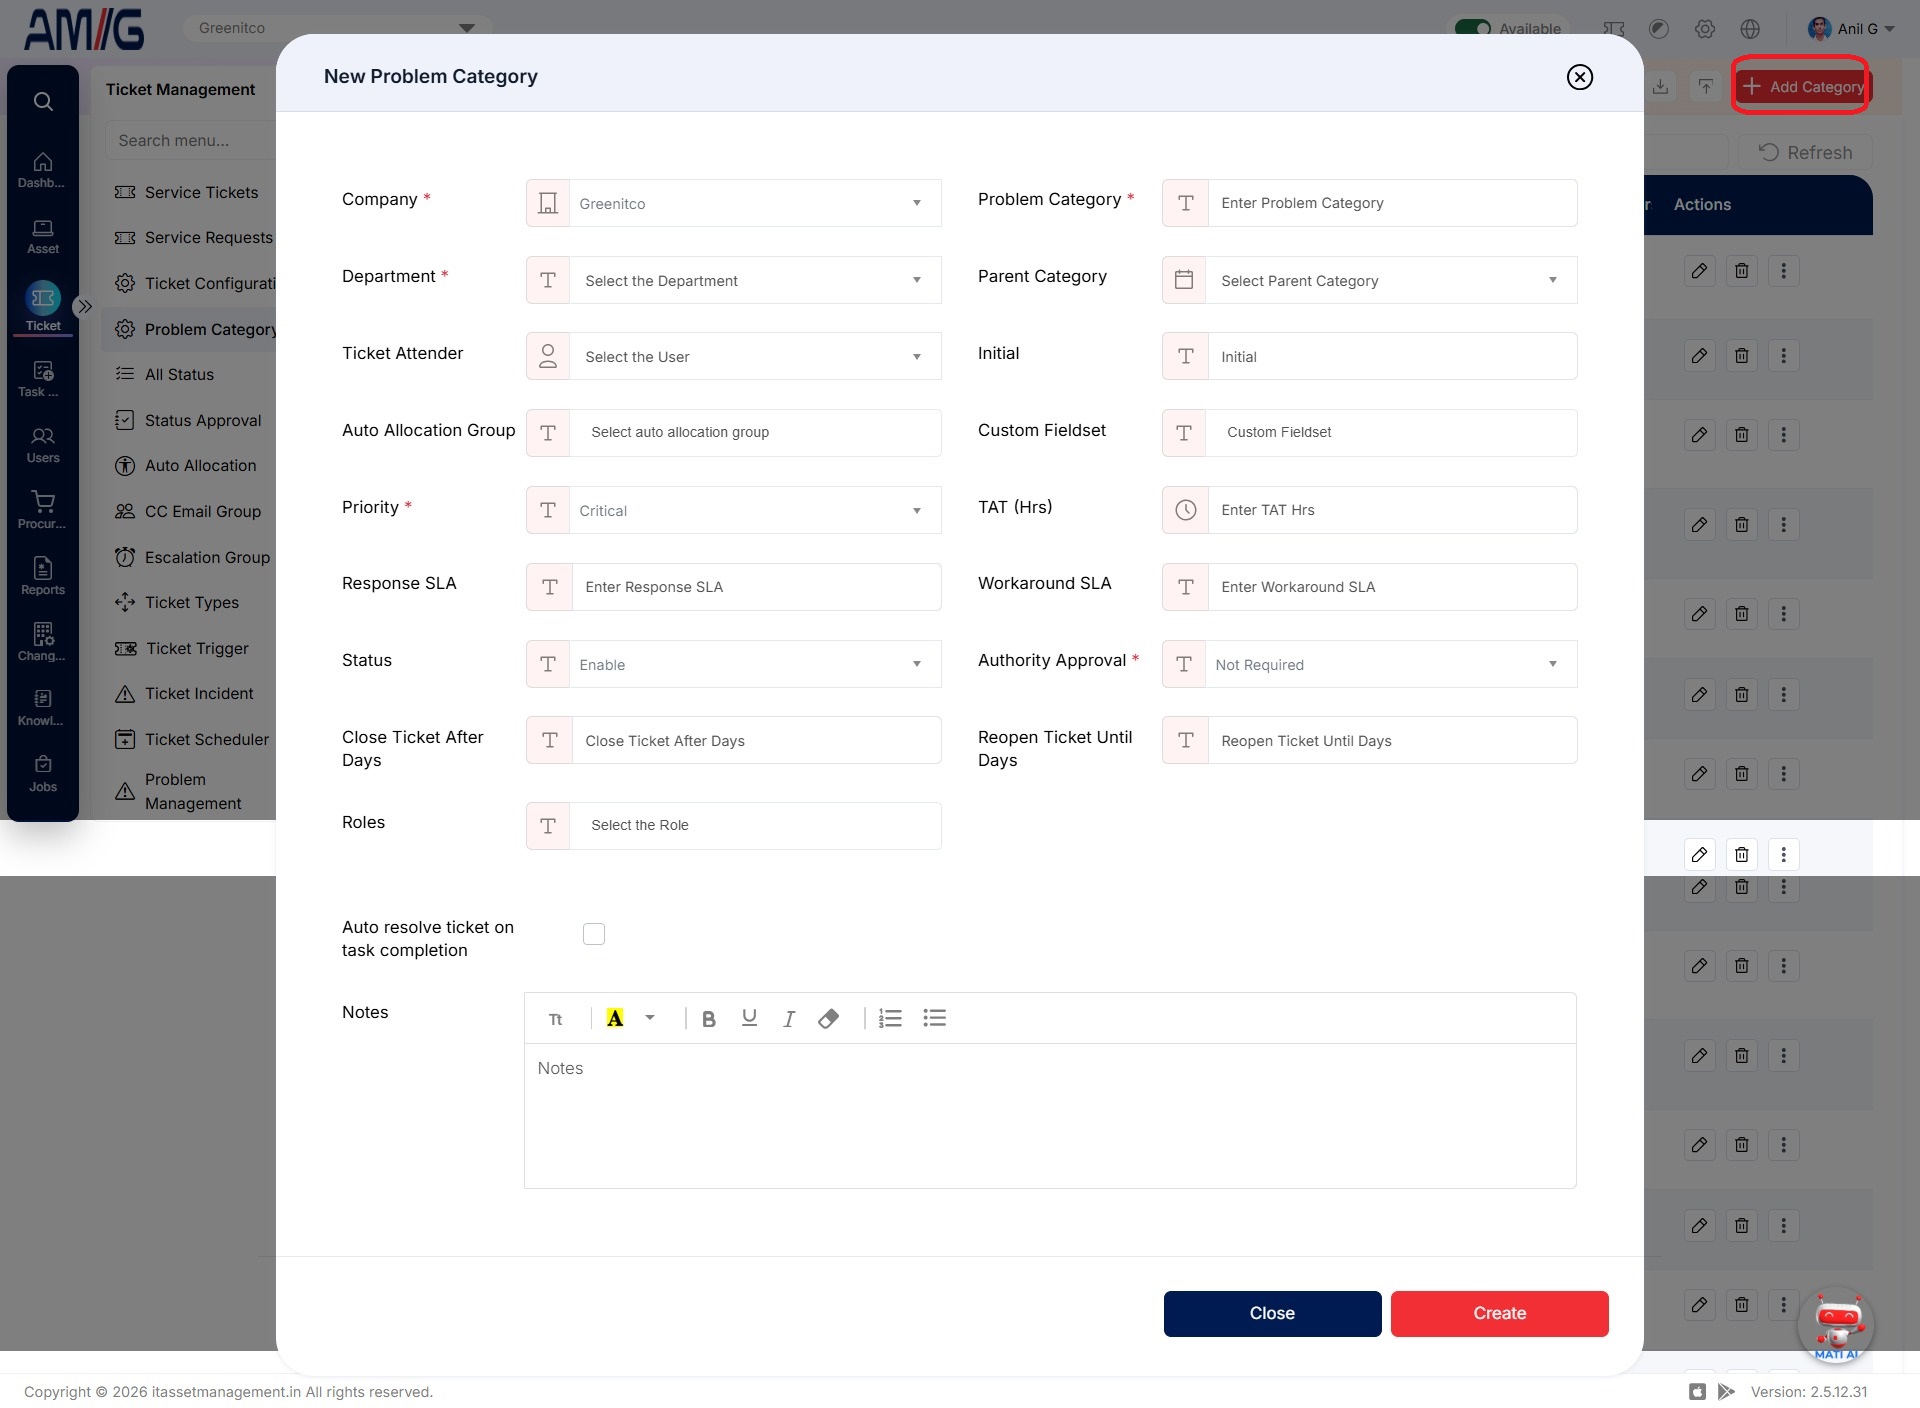Insert numbered list in Notes editor
The width and height of the screenshot is (1920, 1408).
(890, 1018)
